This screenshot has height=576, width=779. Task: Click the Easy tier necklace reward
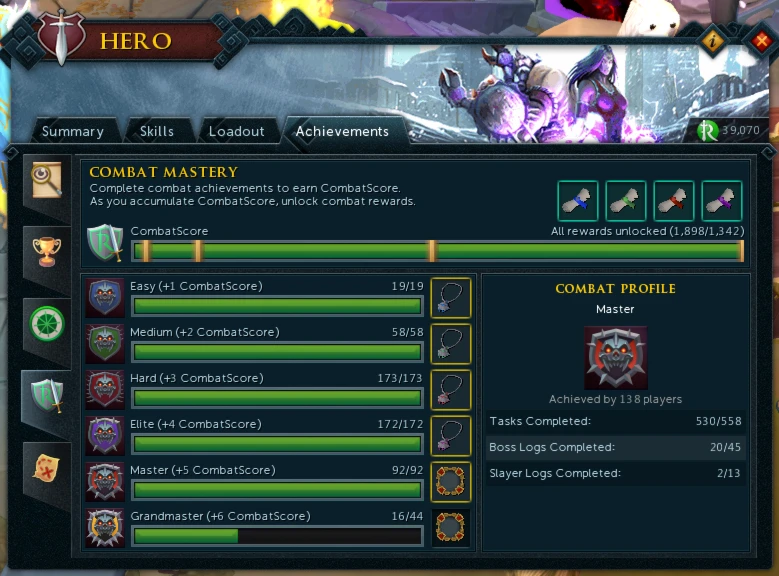451,298
